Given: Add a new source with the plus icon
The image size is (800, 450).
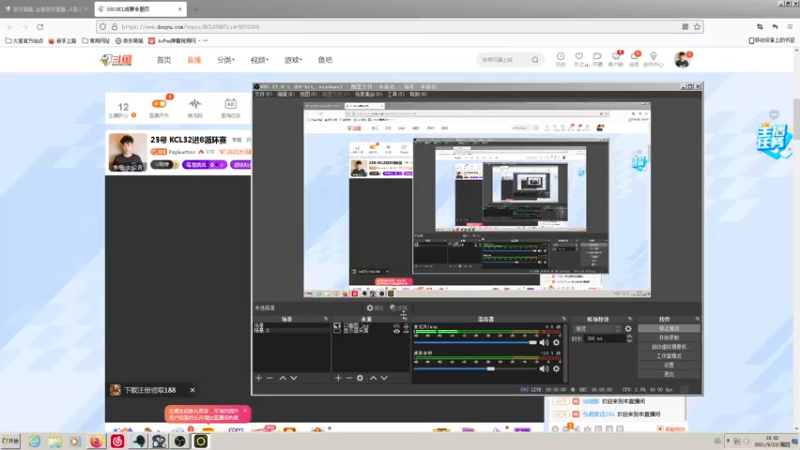Looking at the screenshot, I should [x=338, y=378].
